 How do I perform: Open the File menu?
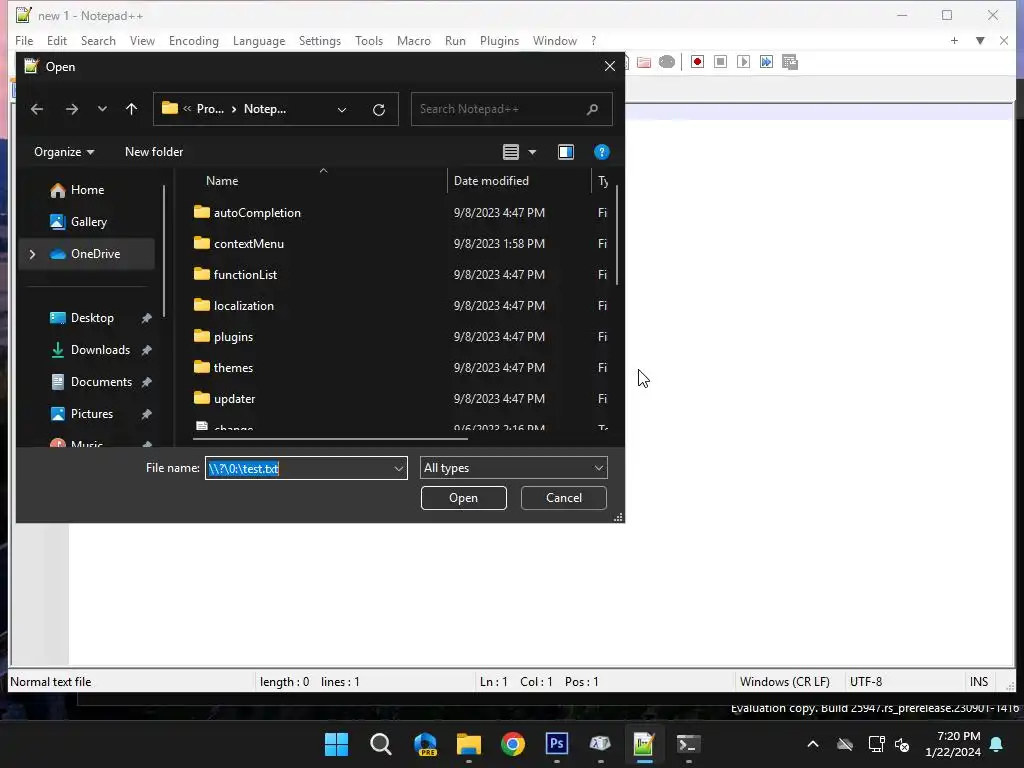(x=24, y=40)
